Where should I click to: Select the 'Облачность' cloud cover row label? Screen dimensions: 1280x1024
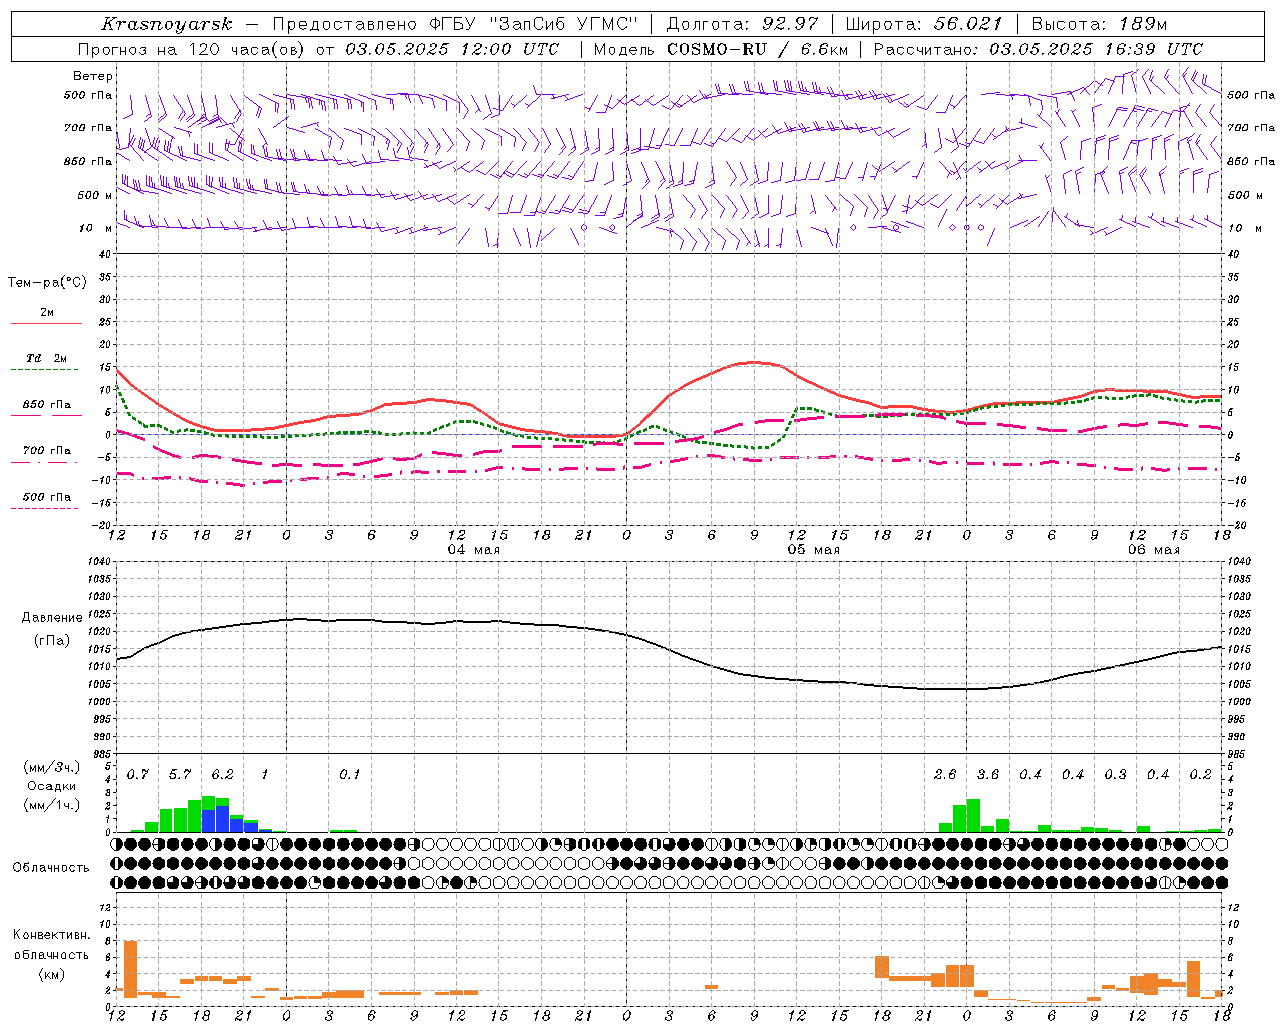tap(51, 868)
